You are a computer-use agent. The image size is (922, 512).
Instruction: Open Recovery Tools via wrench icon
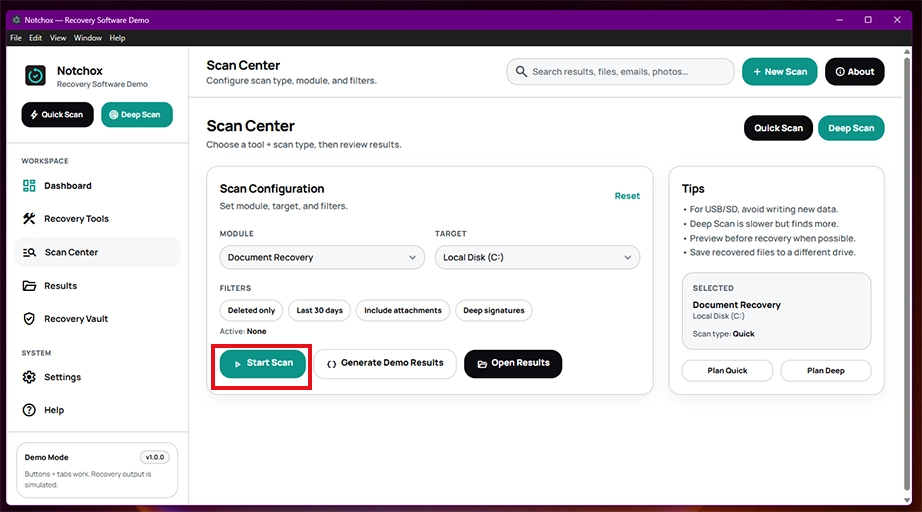(29, 219)
